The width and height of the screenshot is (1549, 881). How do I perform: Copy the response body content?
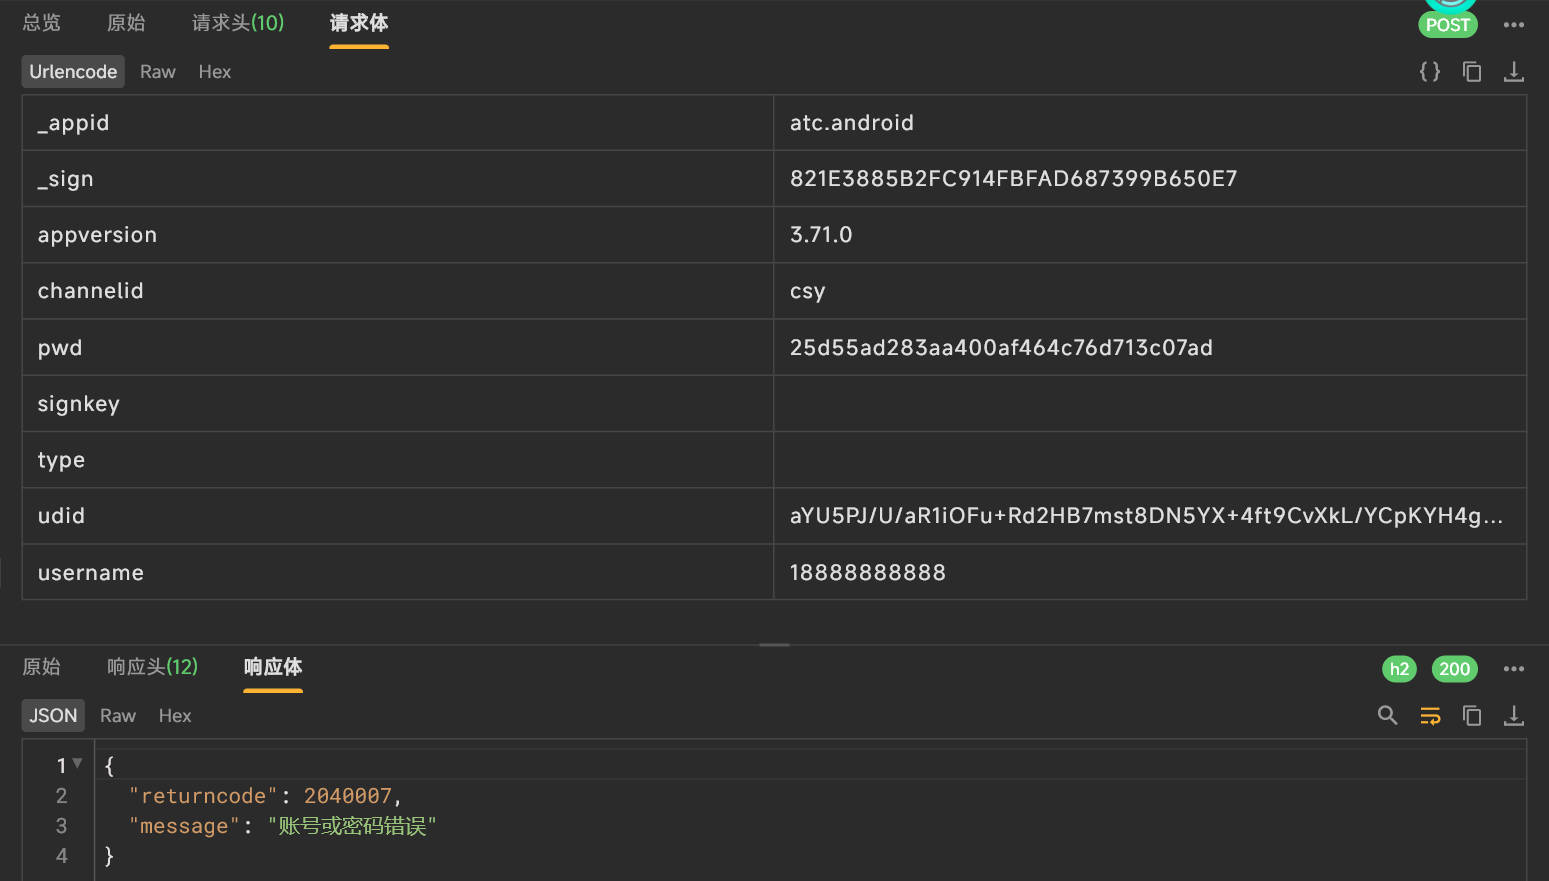(1472, 716)
